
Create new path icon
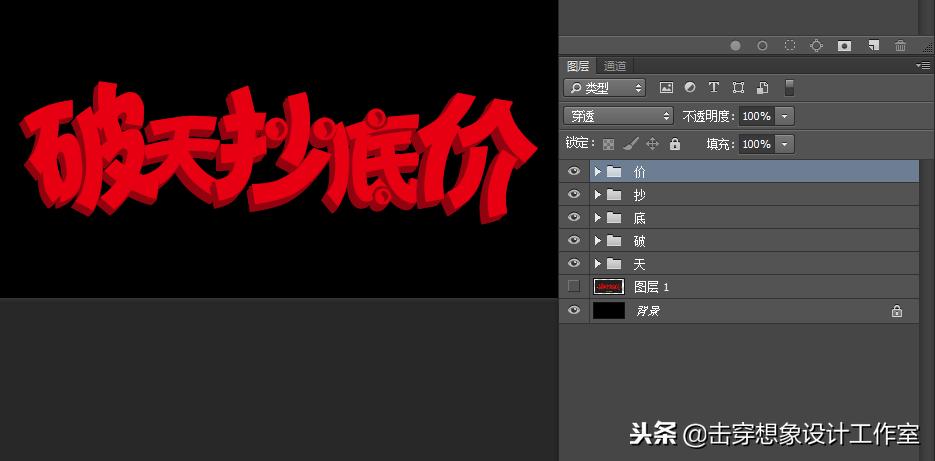(873, 45)
